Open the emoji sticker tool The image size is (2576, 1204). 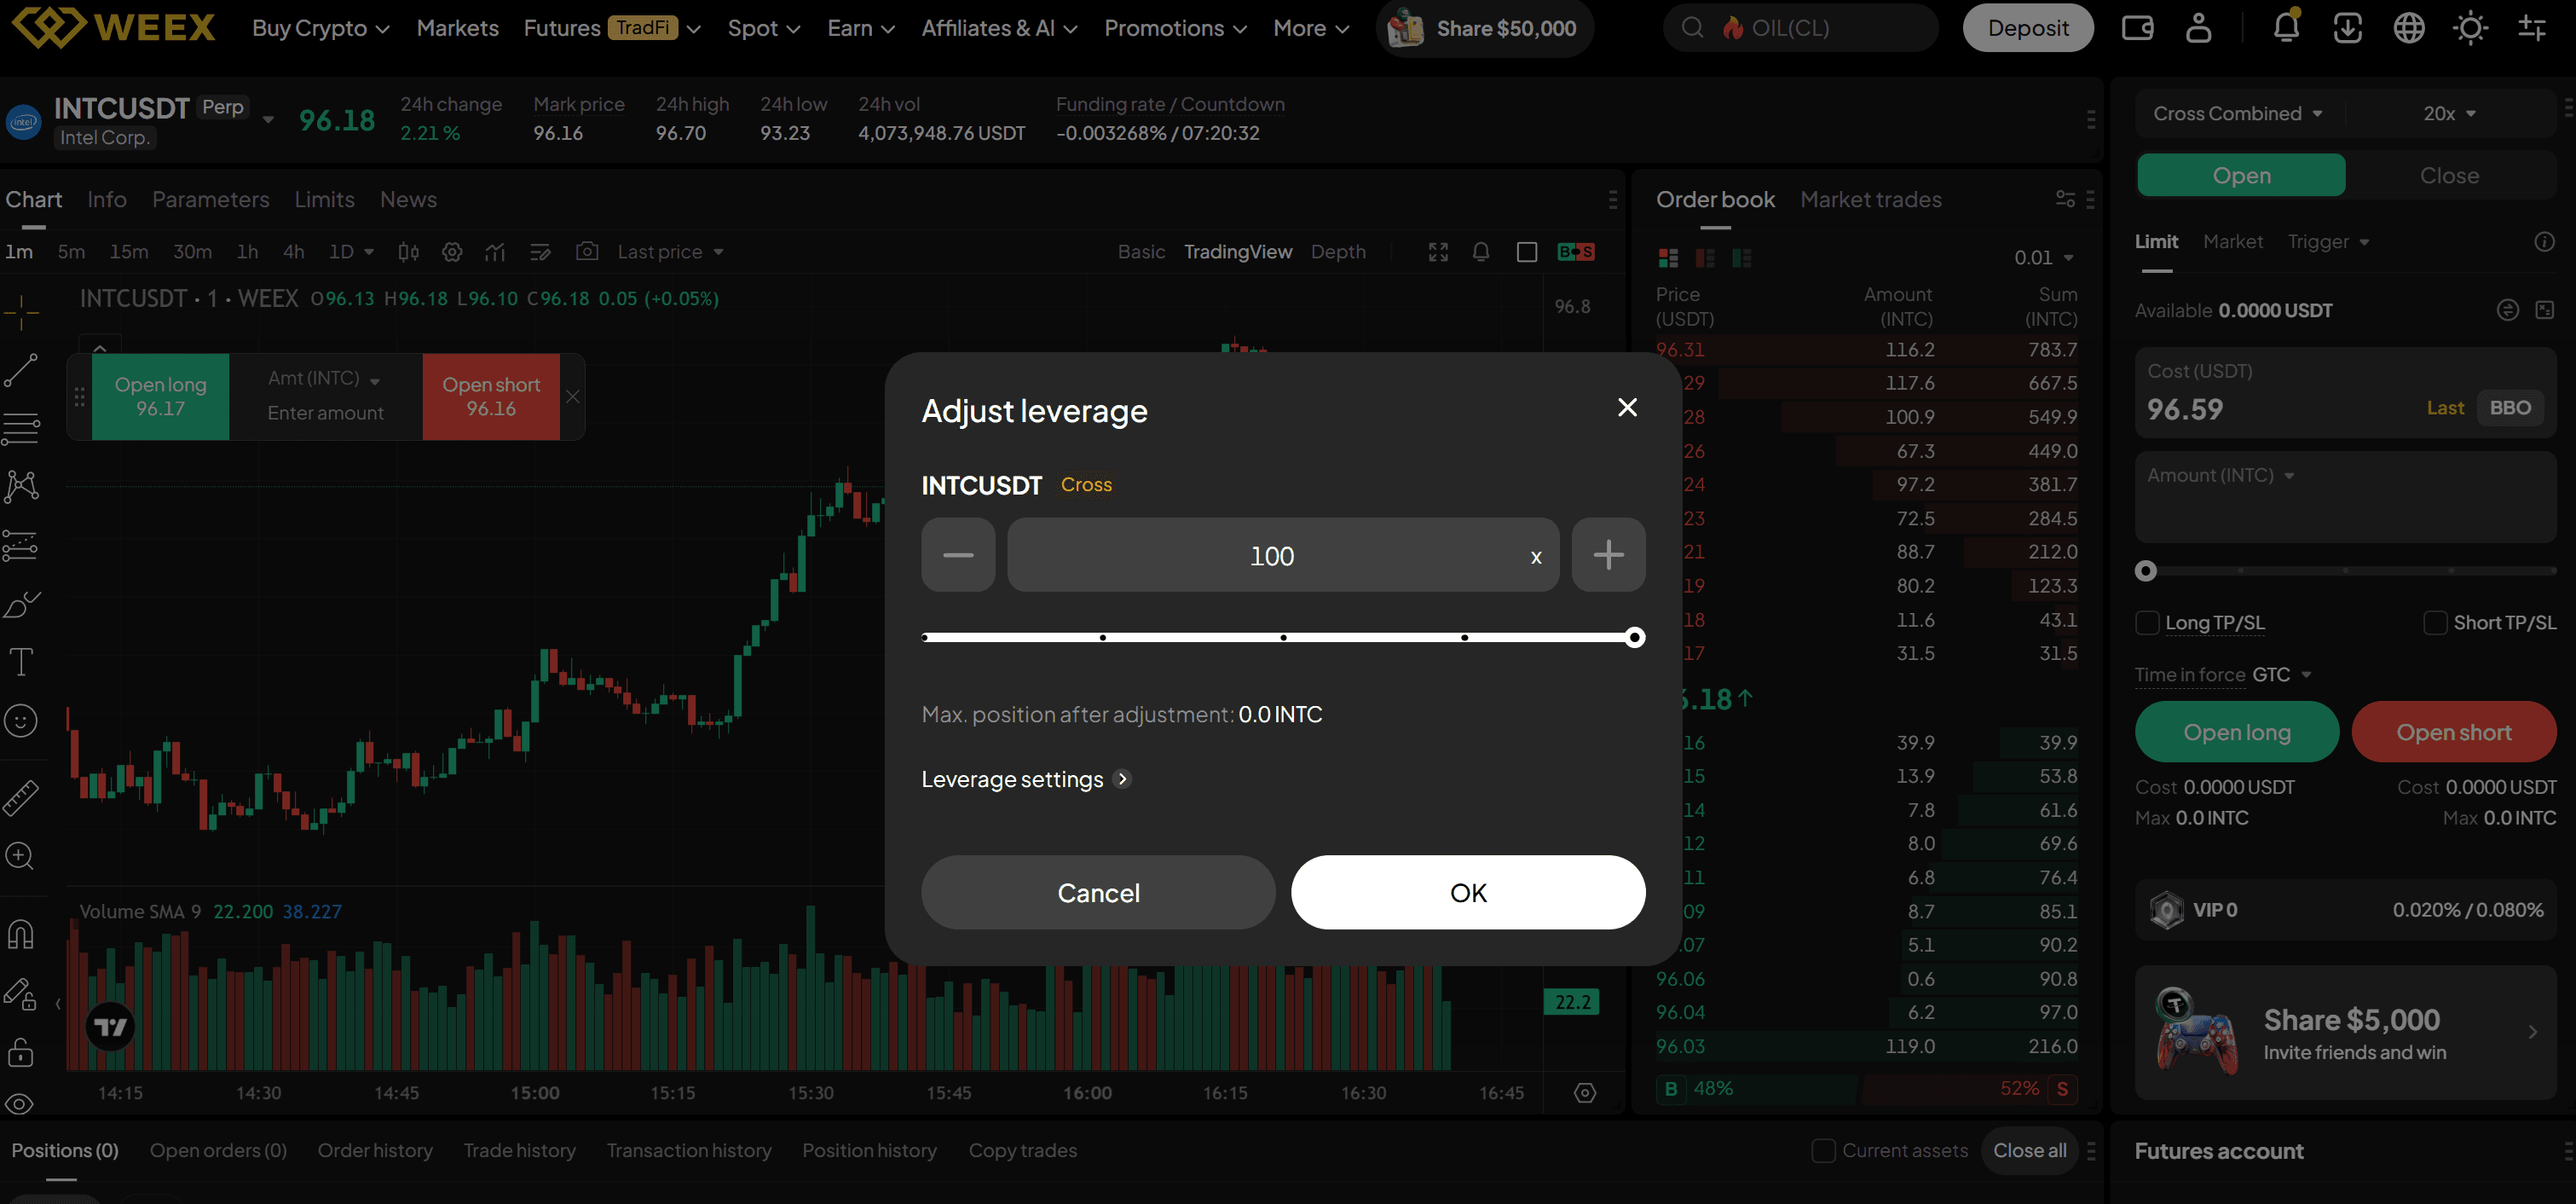[21, 720]
